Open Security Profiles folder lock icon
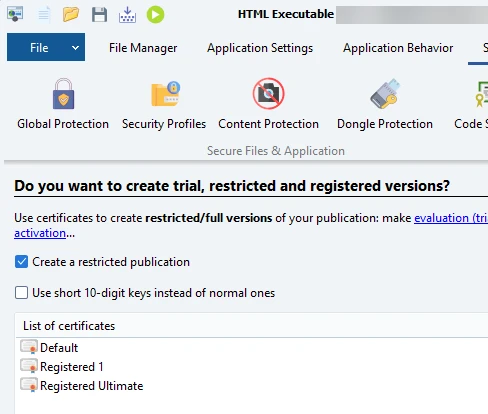The width and height of the screenshot is (488, 414). coord(166,94)
